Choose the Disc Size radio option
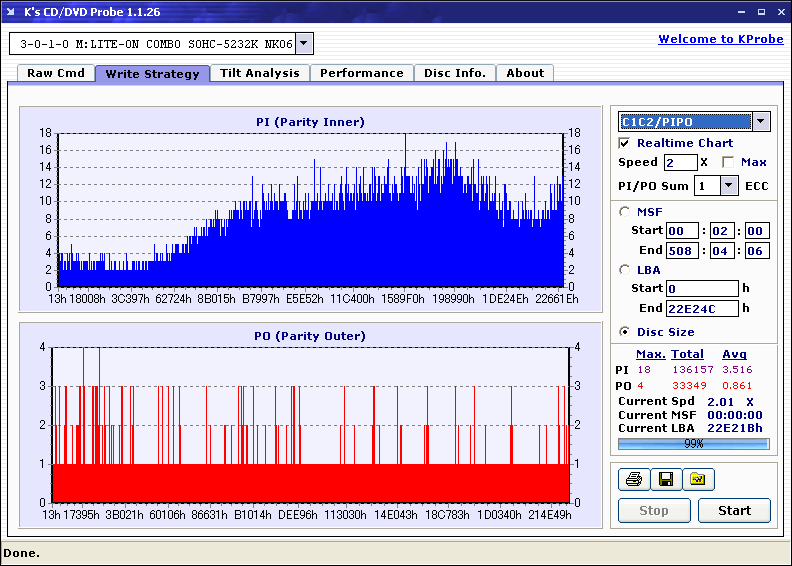Image resolution: width=792 pixels, height=566 pixels. pos(625,332)
